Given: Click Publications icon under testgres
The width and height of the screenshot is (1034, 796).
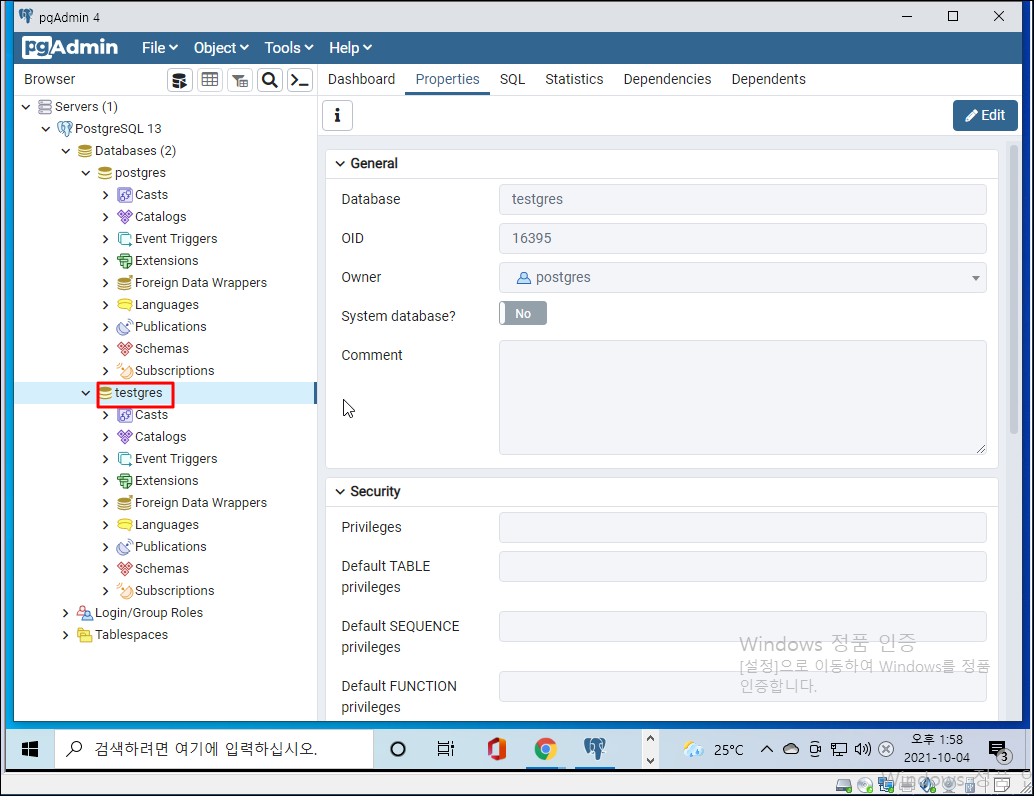Looking at the screenshot, I should click(x=125, y=547).
